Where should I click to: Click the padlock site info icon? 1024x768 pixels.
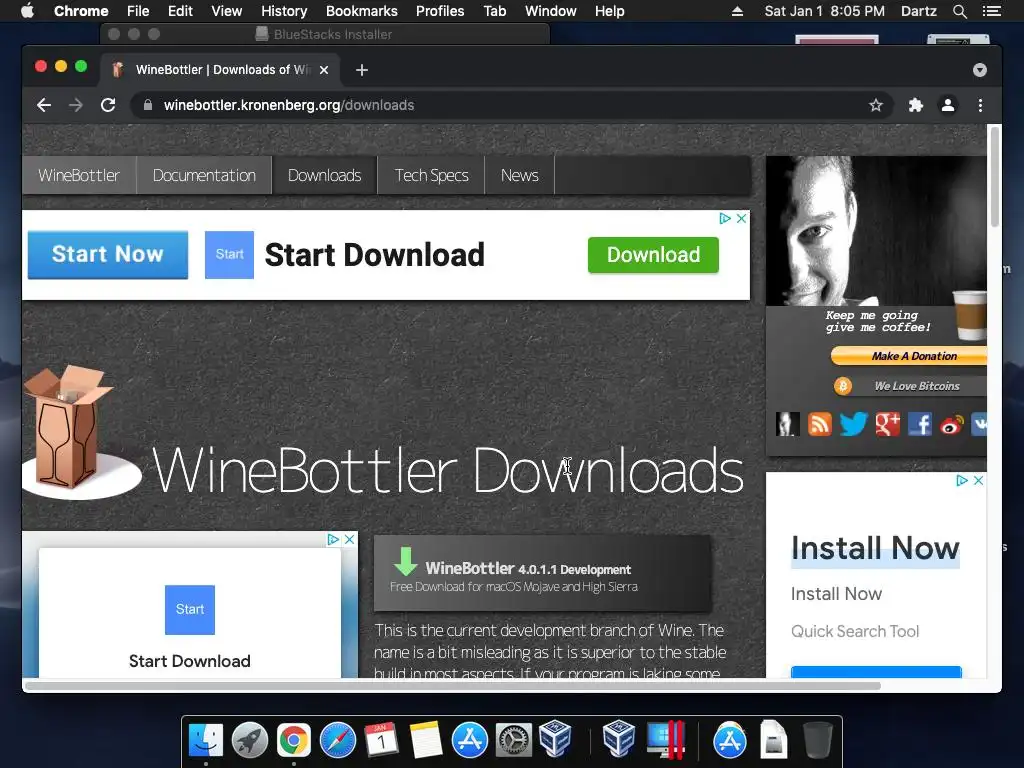(x=148, y=105)
